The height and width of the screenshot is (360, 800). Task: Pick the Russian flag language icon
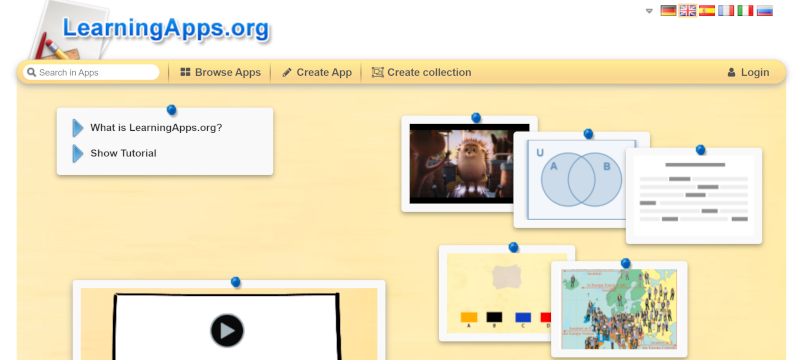tap(764, 10)
